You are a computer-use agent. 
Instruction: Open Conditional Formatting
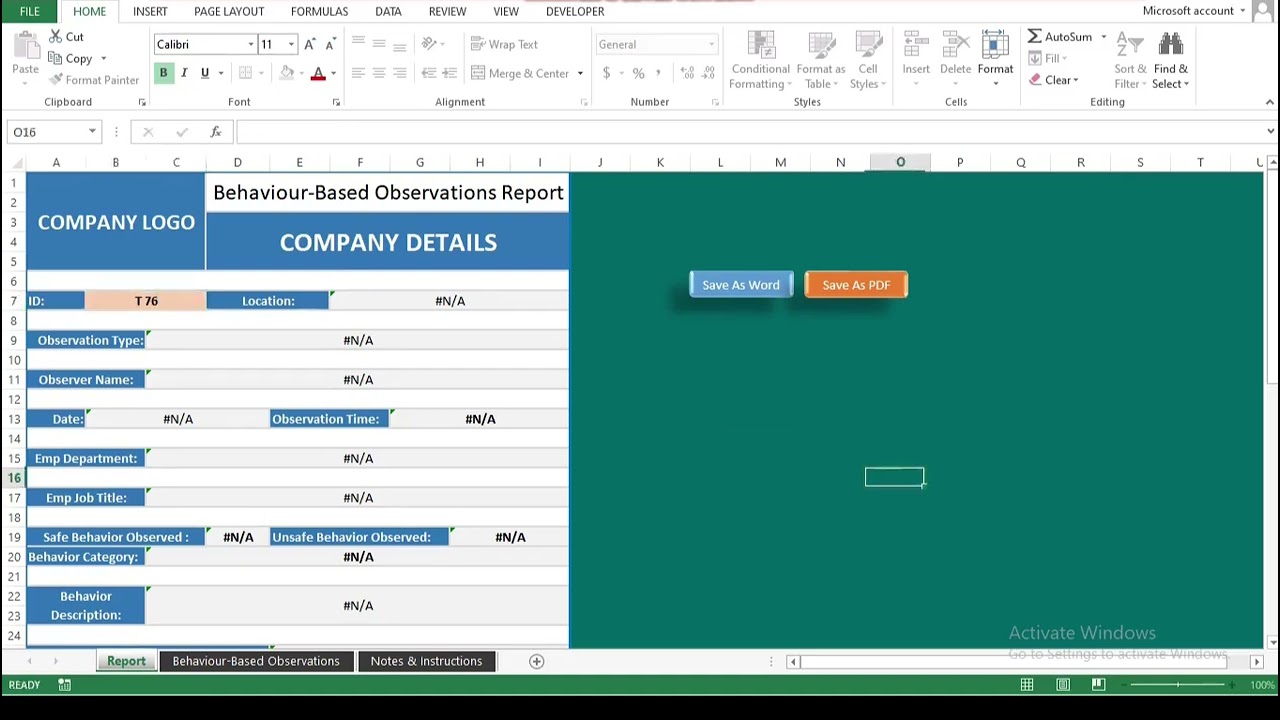[760, 62]
